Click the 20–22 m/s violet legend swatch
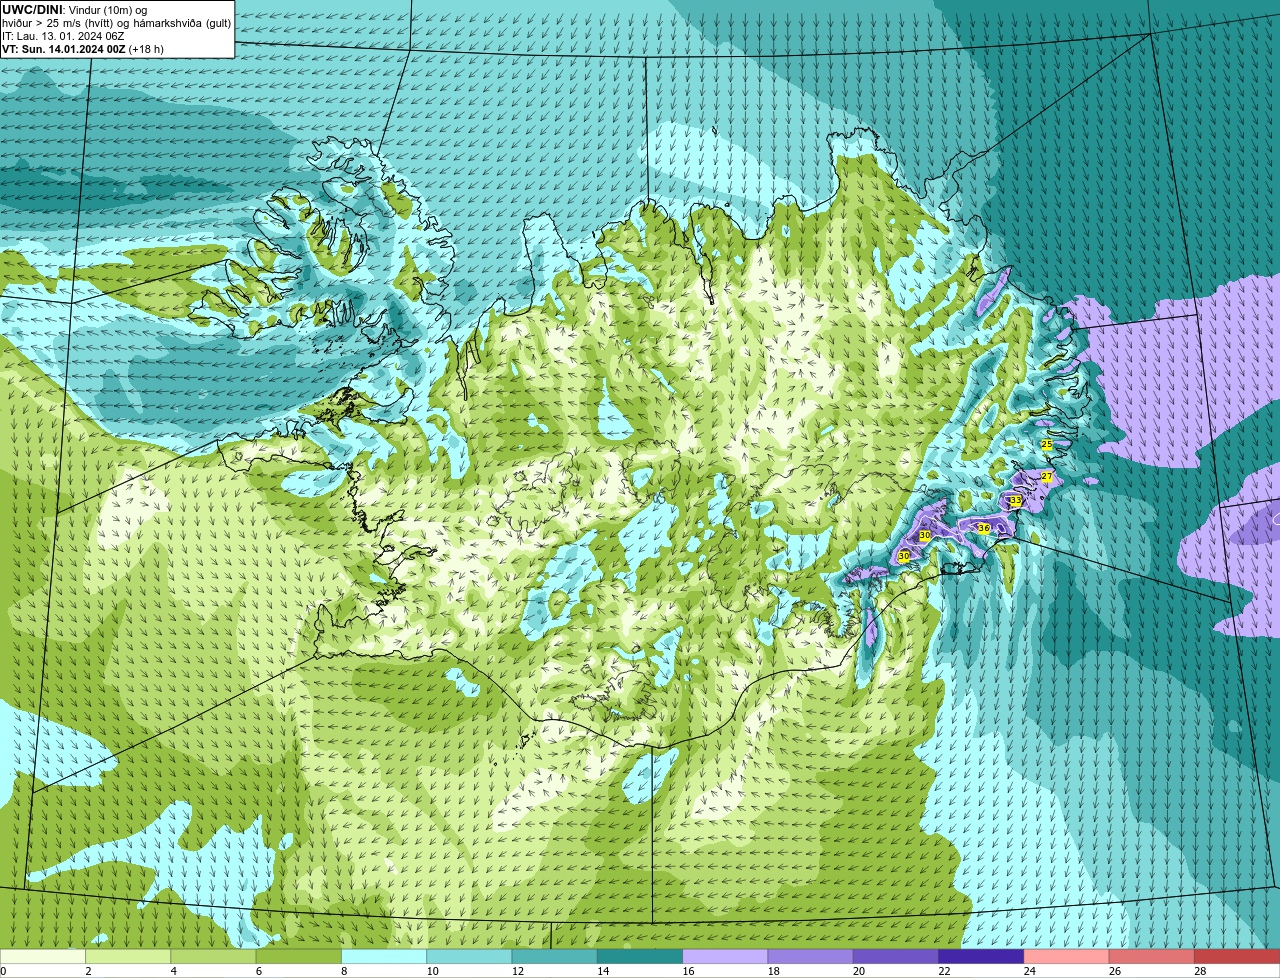Screen dimensions: 1280x978 (x=896, y=956)
